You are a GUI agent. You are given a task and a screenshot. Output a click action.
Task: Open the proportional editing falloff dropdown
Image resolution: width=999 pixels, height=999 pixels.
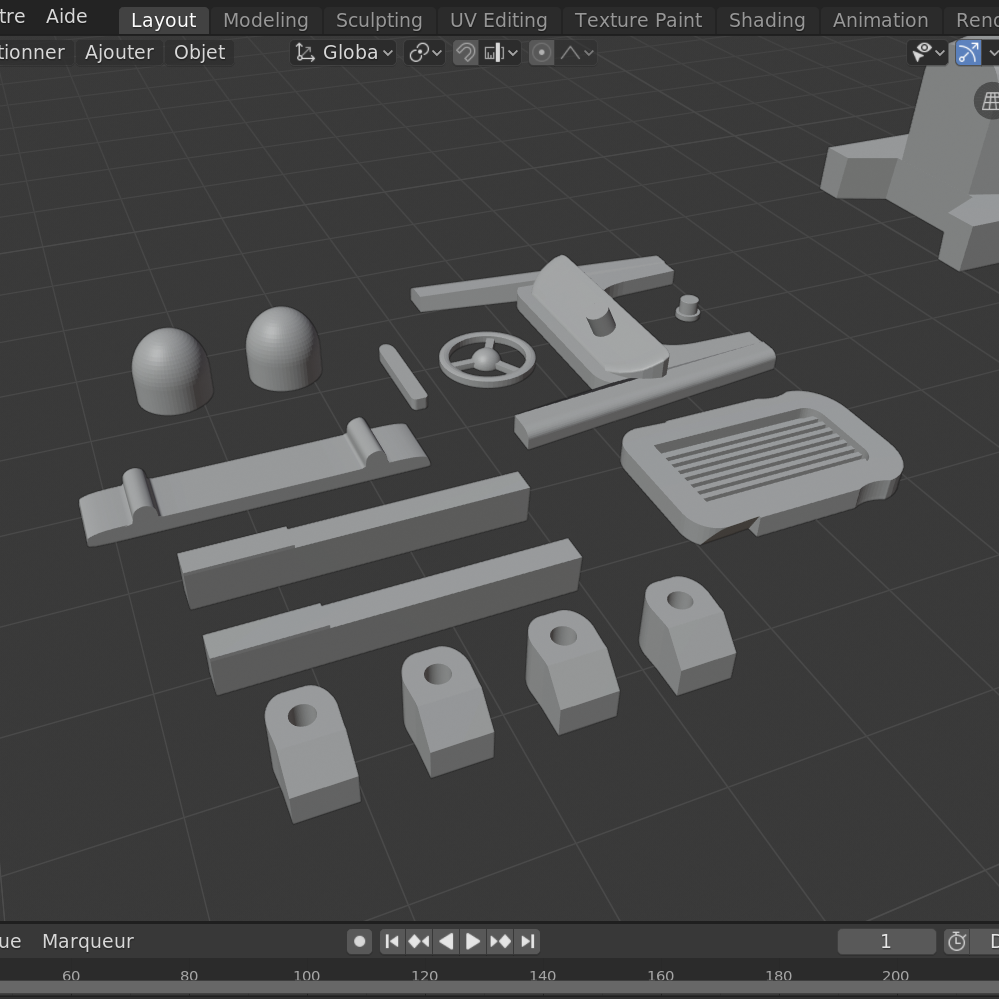(x=577, y=52)
